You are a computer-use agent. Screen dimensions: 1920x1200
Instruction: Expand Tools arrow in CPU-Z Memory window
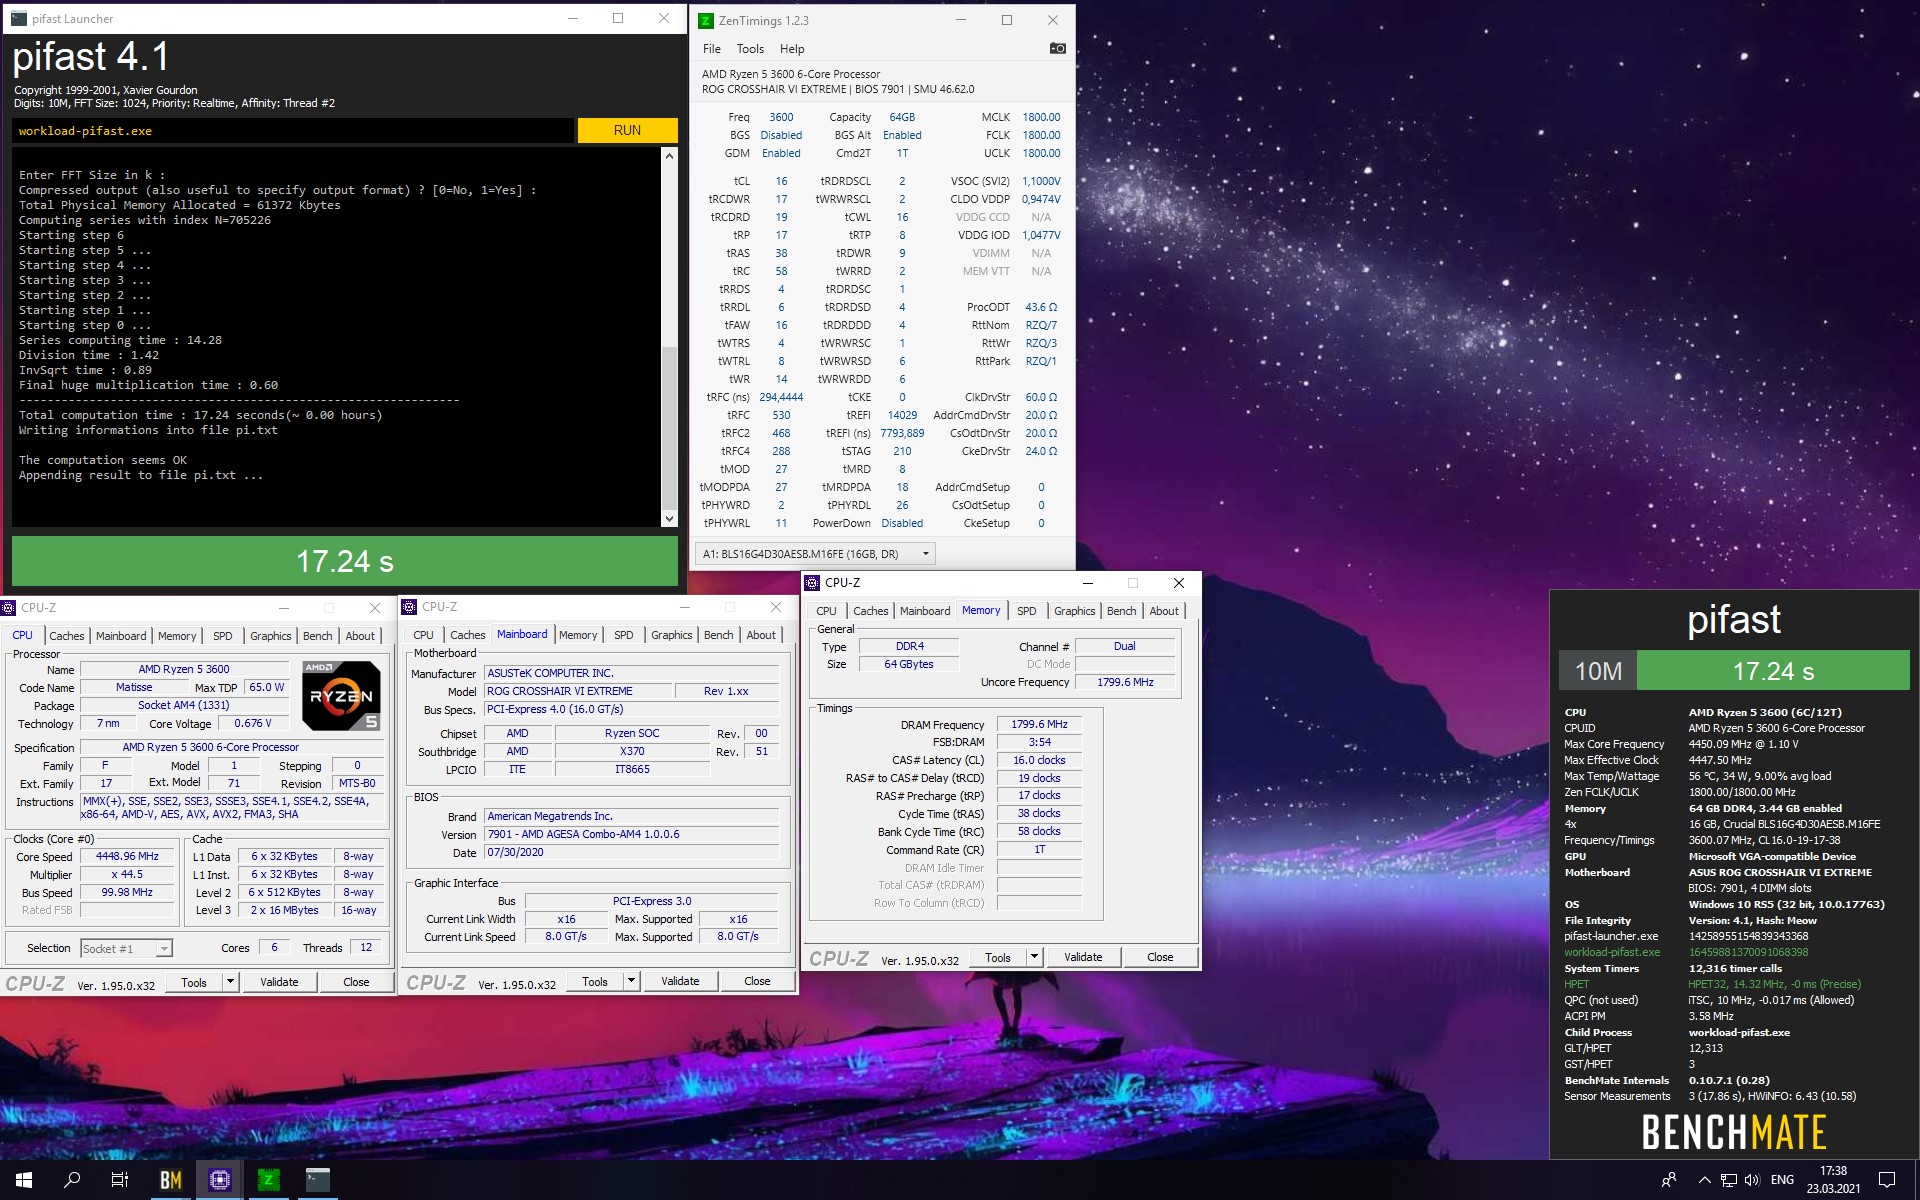tap(1034, 957)
